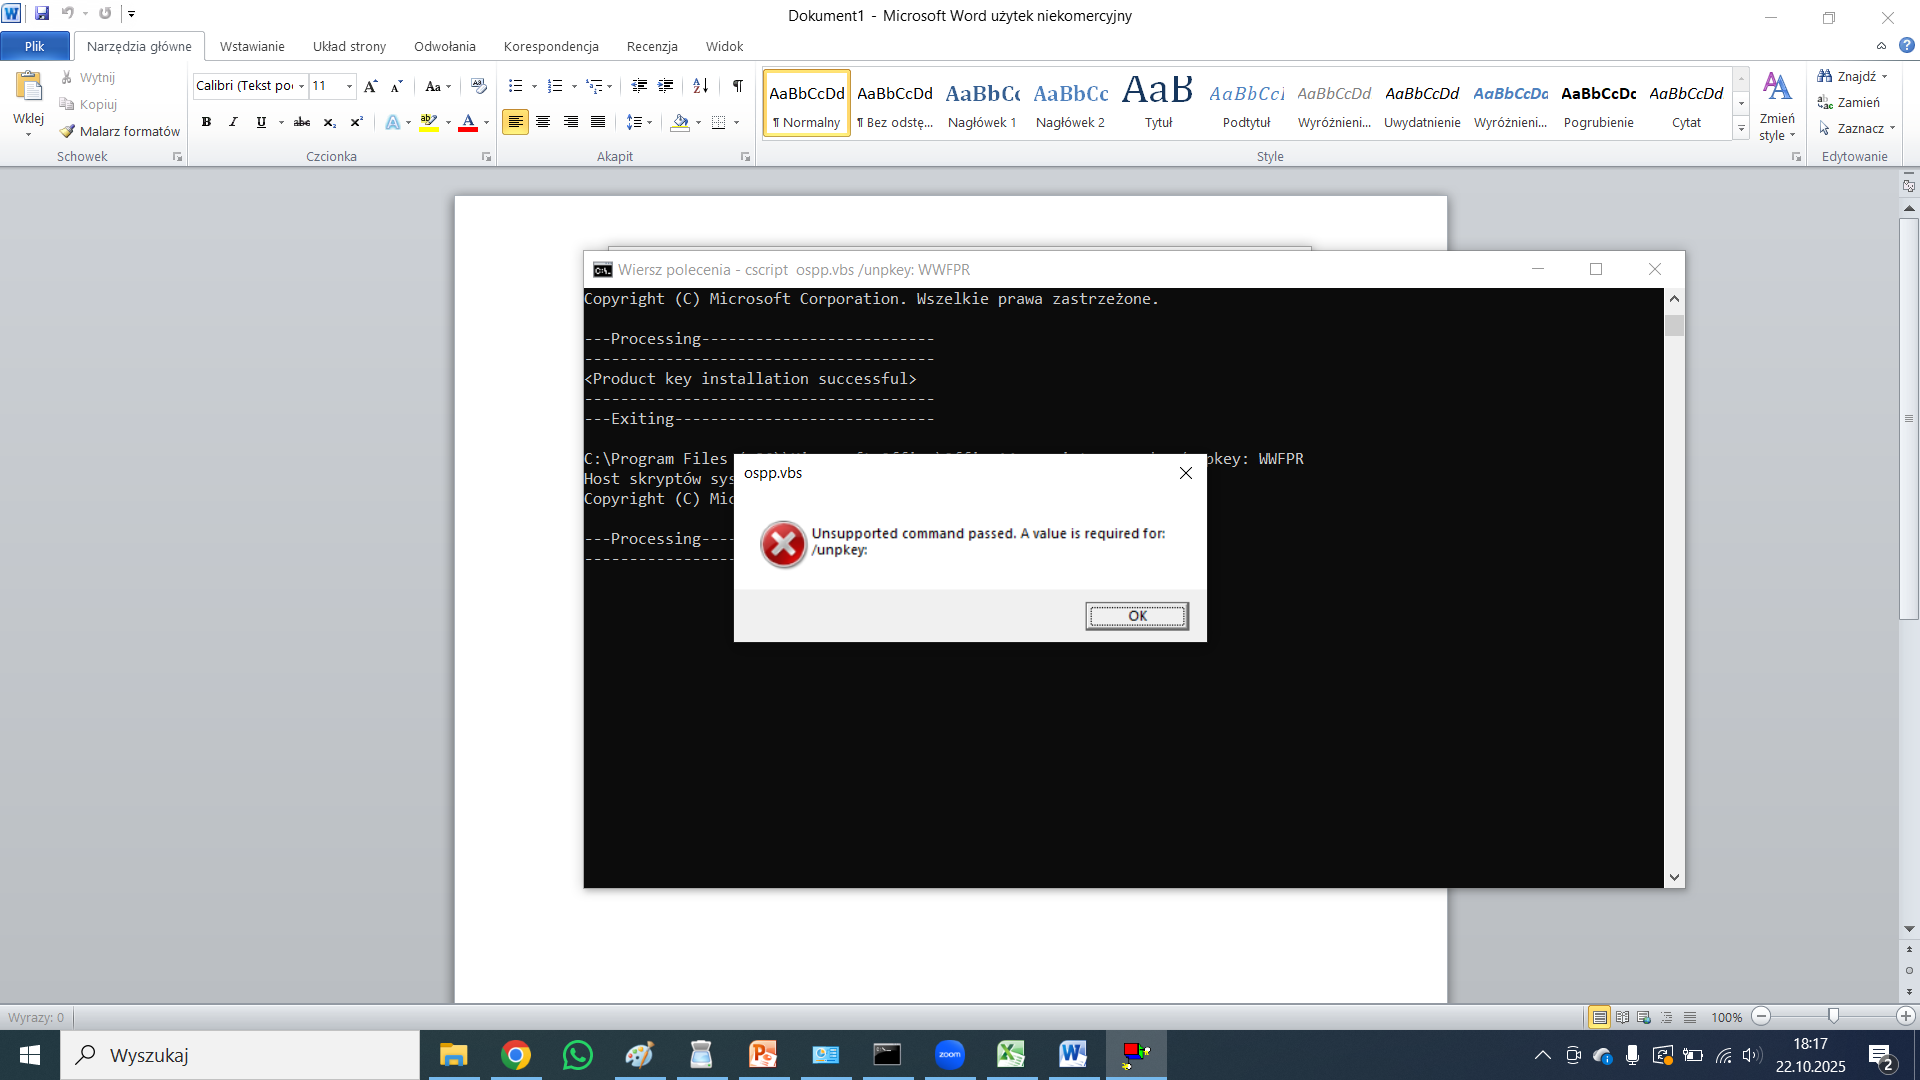Screen dimensions: 1920x1080
Task: Click the numbered list icon
Action: point(555,86)
